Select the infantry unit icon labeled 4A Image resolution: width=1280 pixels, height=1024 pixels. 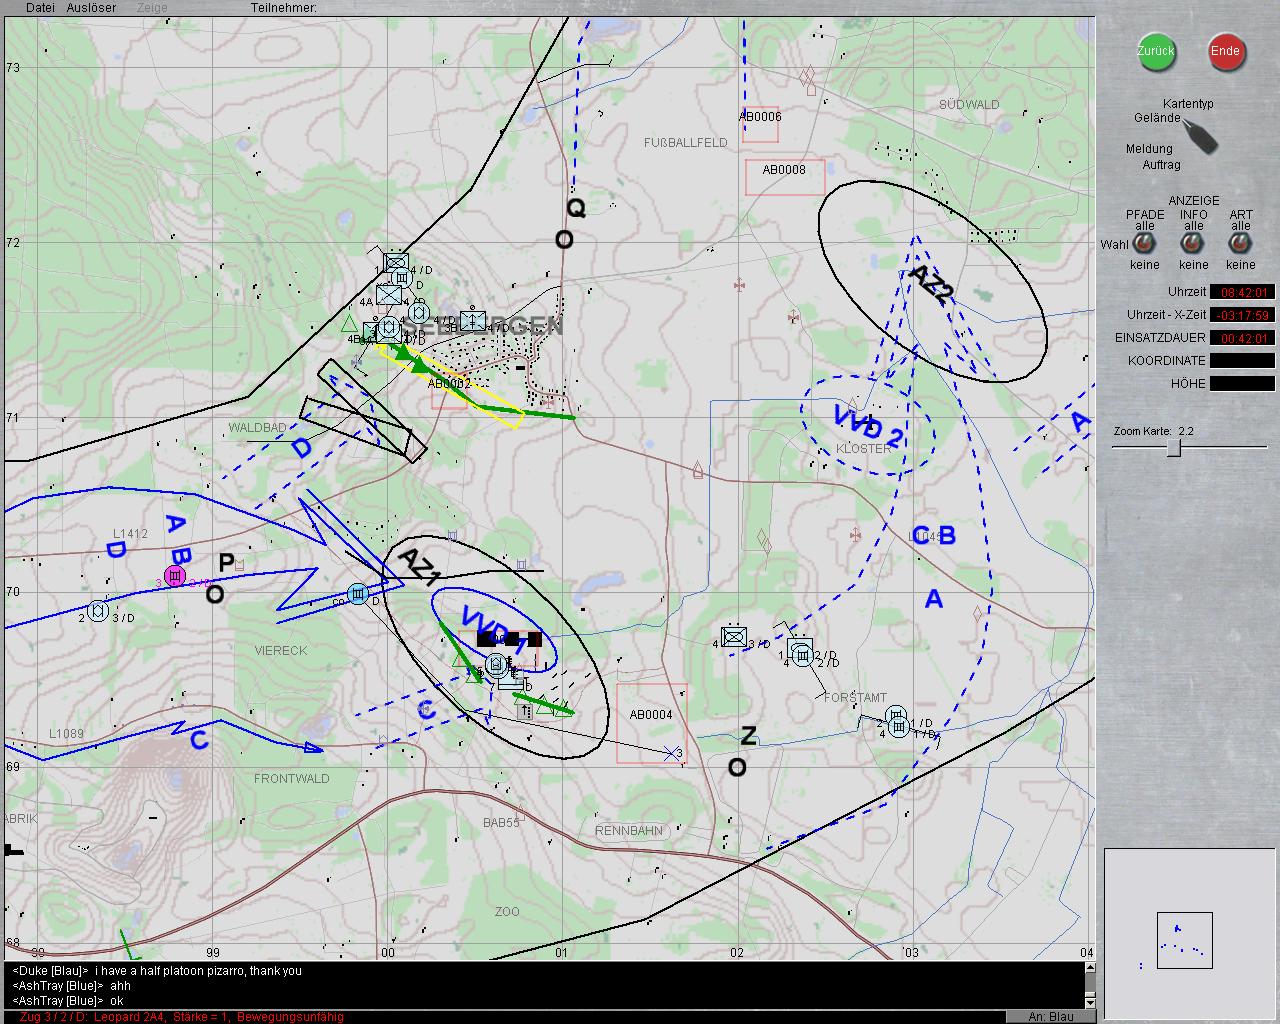(389, 296)
